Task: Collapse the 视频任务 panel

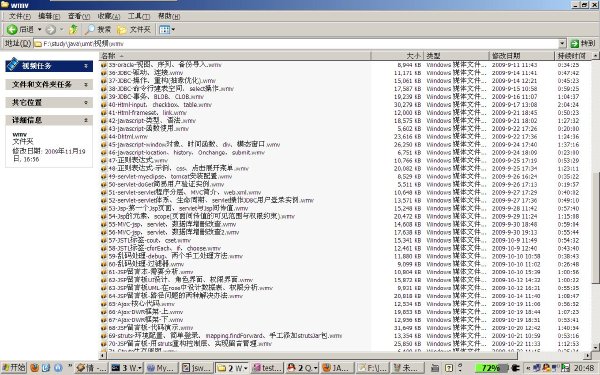Action: click(x=86, y=66)
